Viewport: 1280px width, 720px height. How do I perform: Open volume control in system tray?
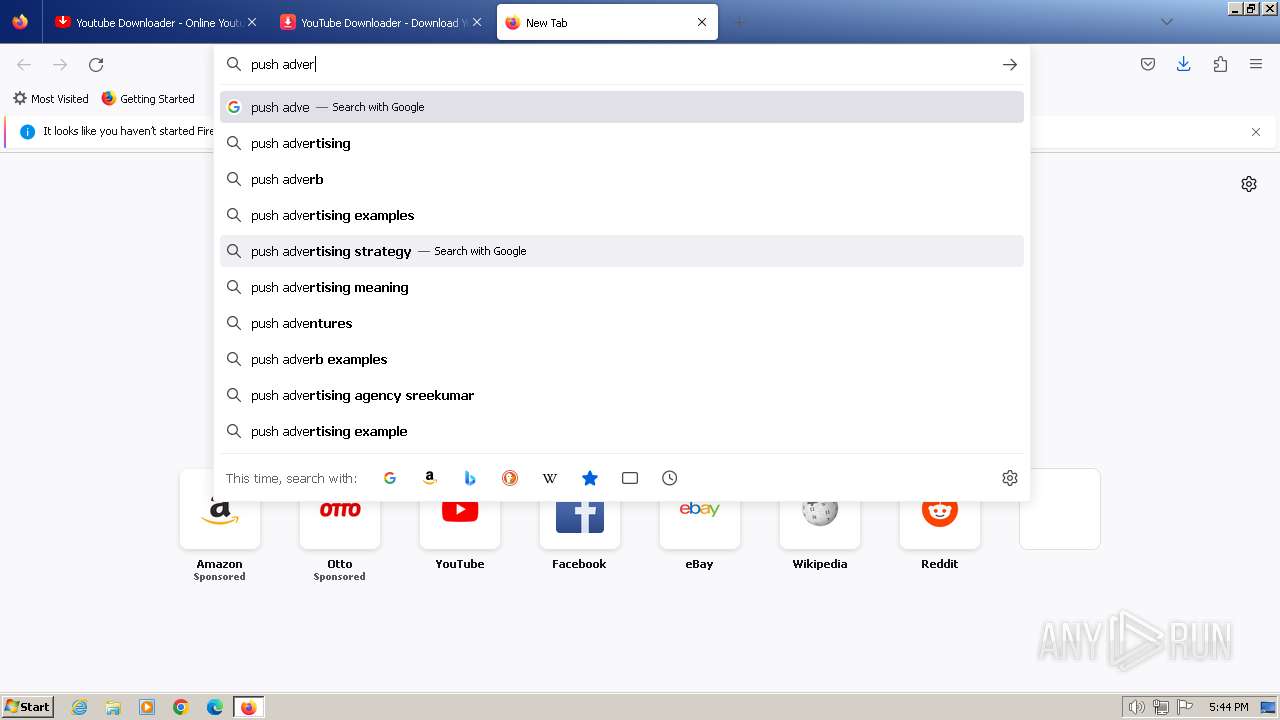point(1136,707)
